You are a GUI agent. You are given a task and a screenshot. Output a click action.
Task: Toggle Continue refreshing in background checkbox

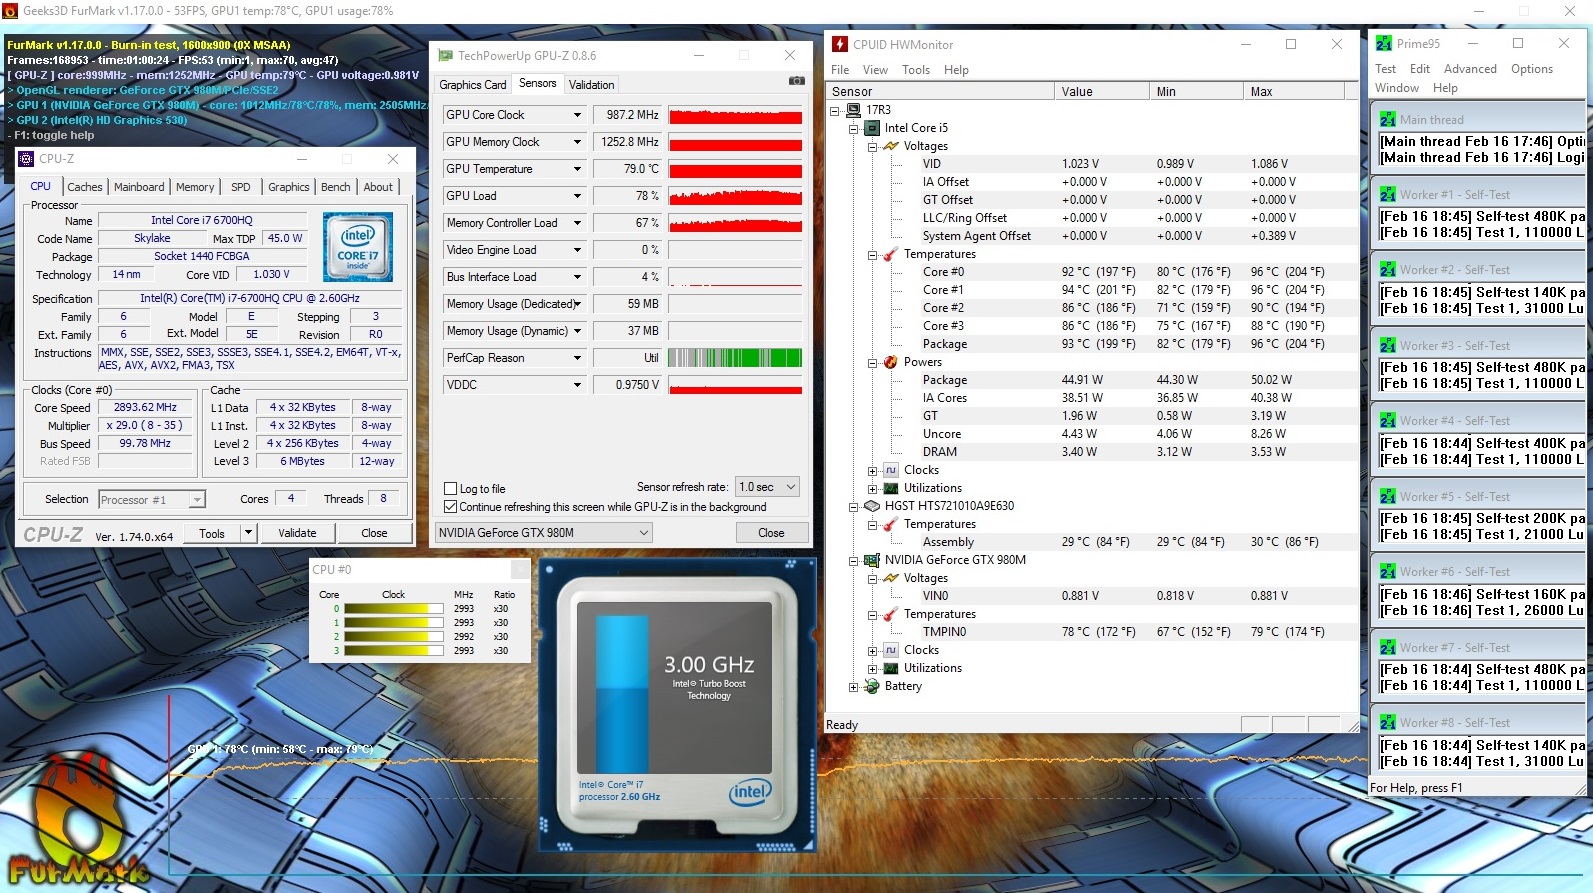450,507
